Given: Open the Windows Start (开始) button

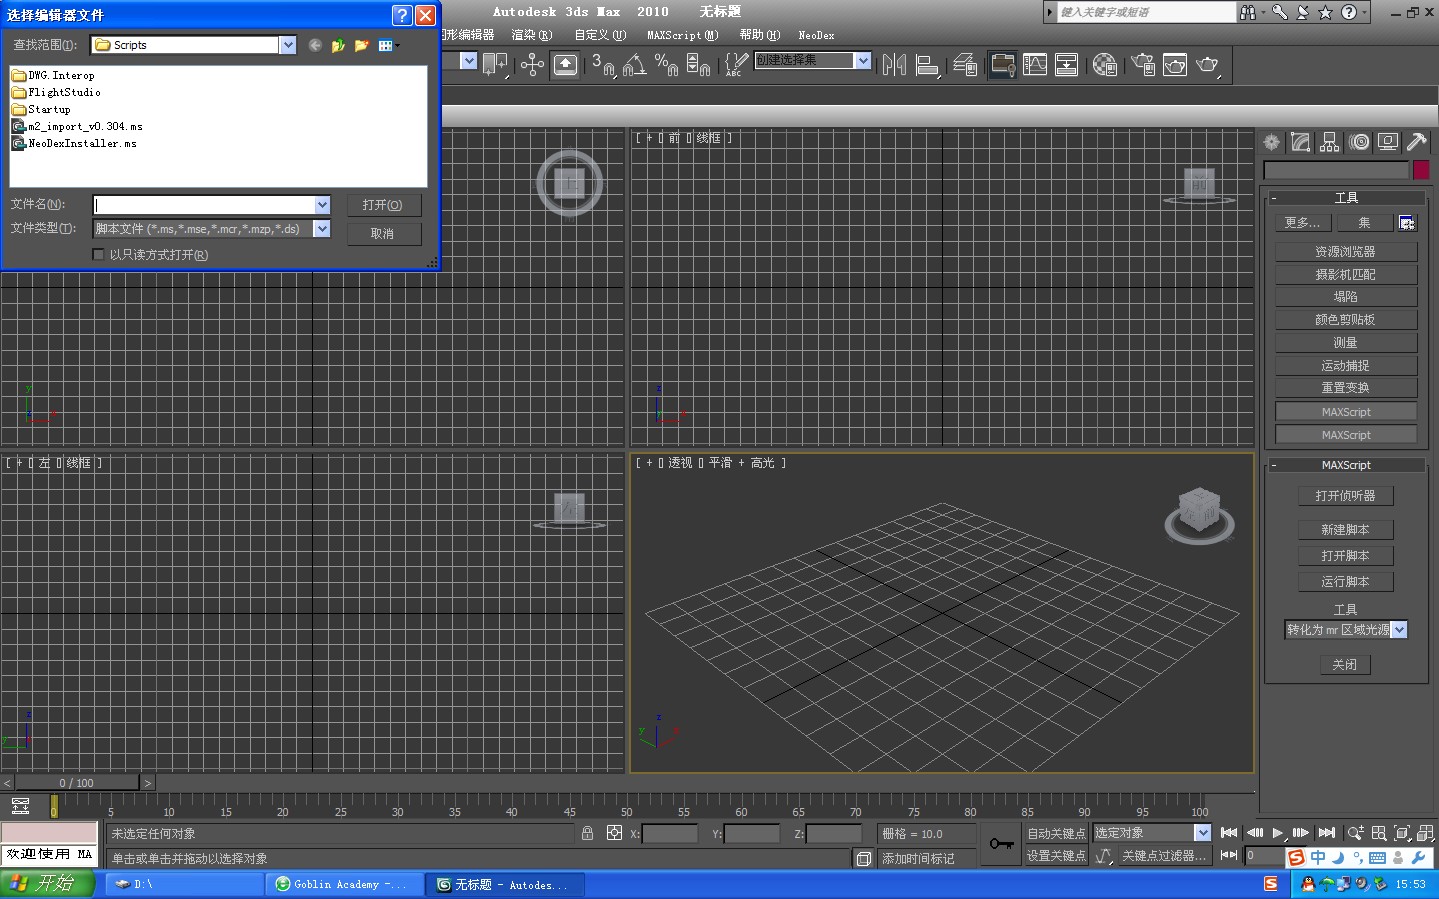Looking at the screenshot, I should pos(47,884).
